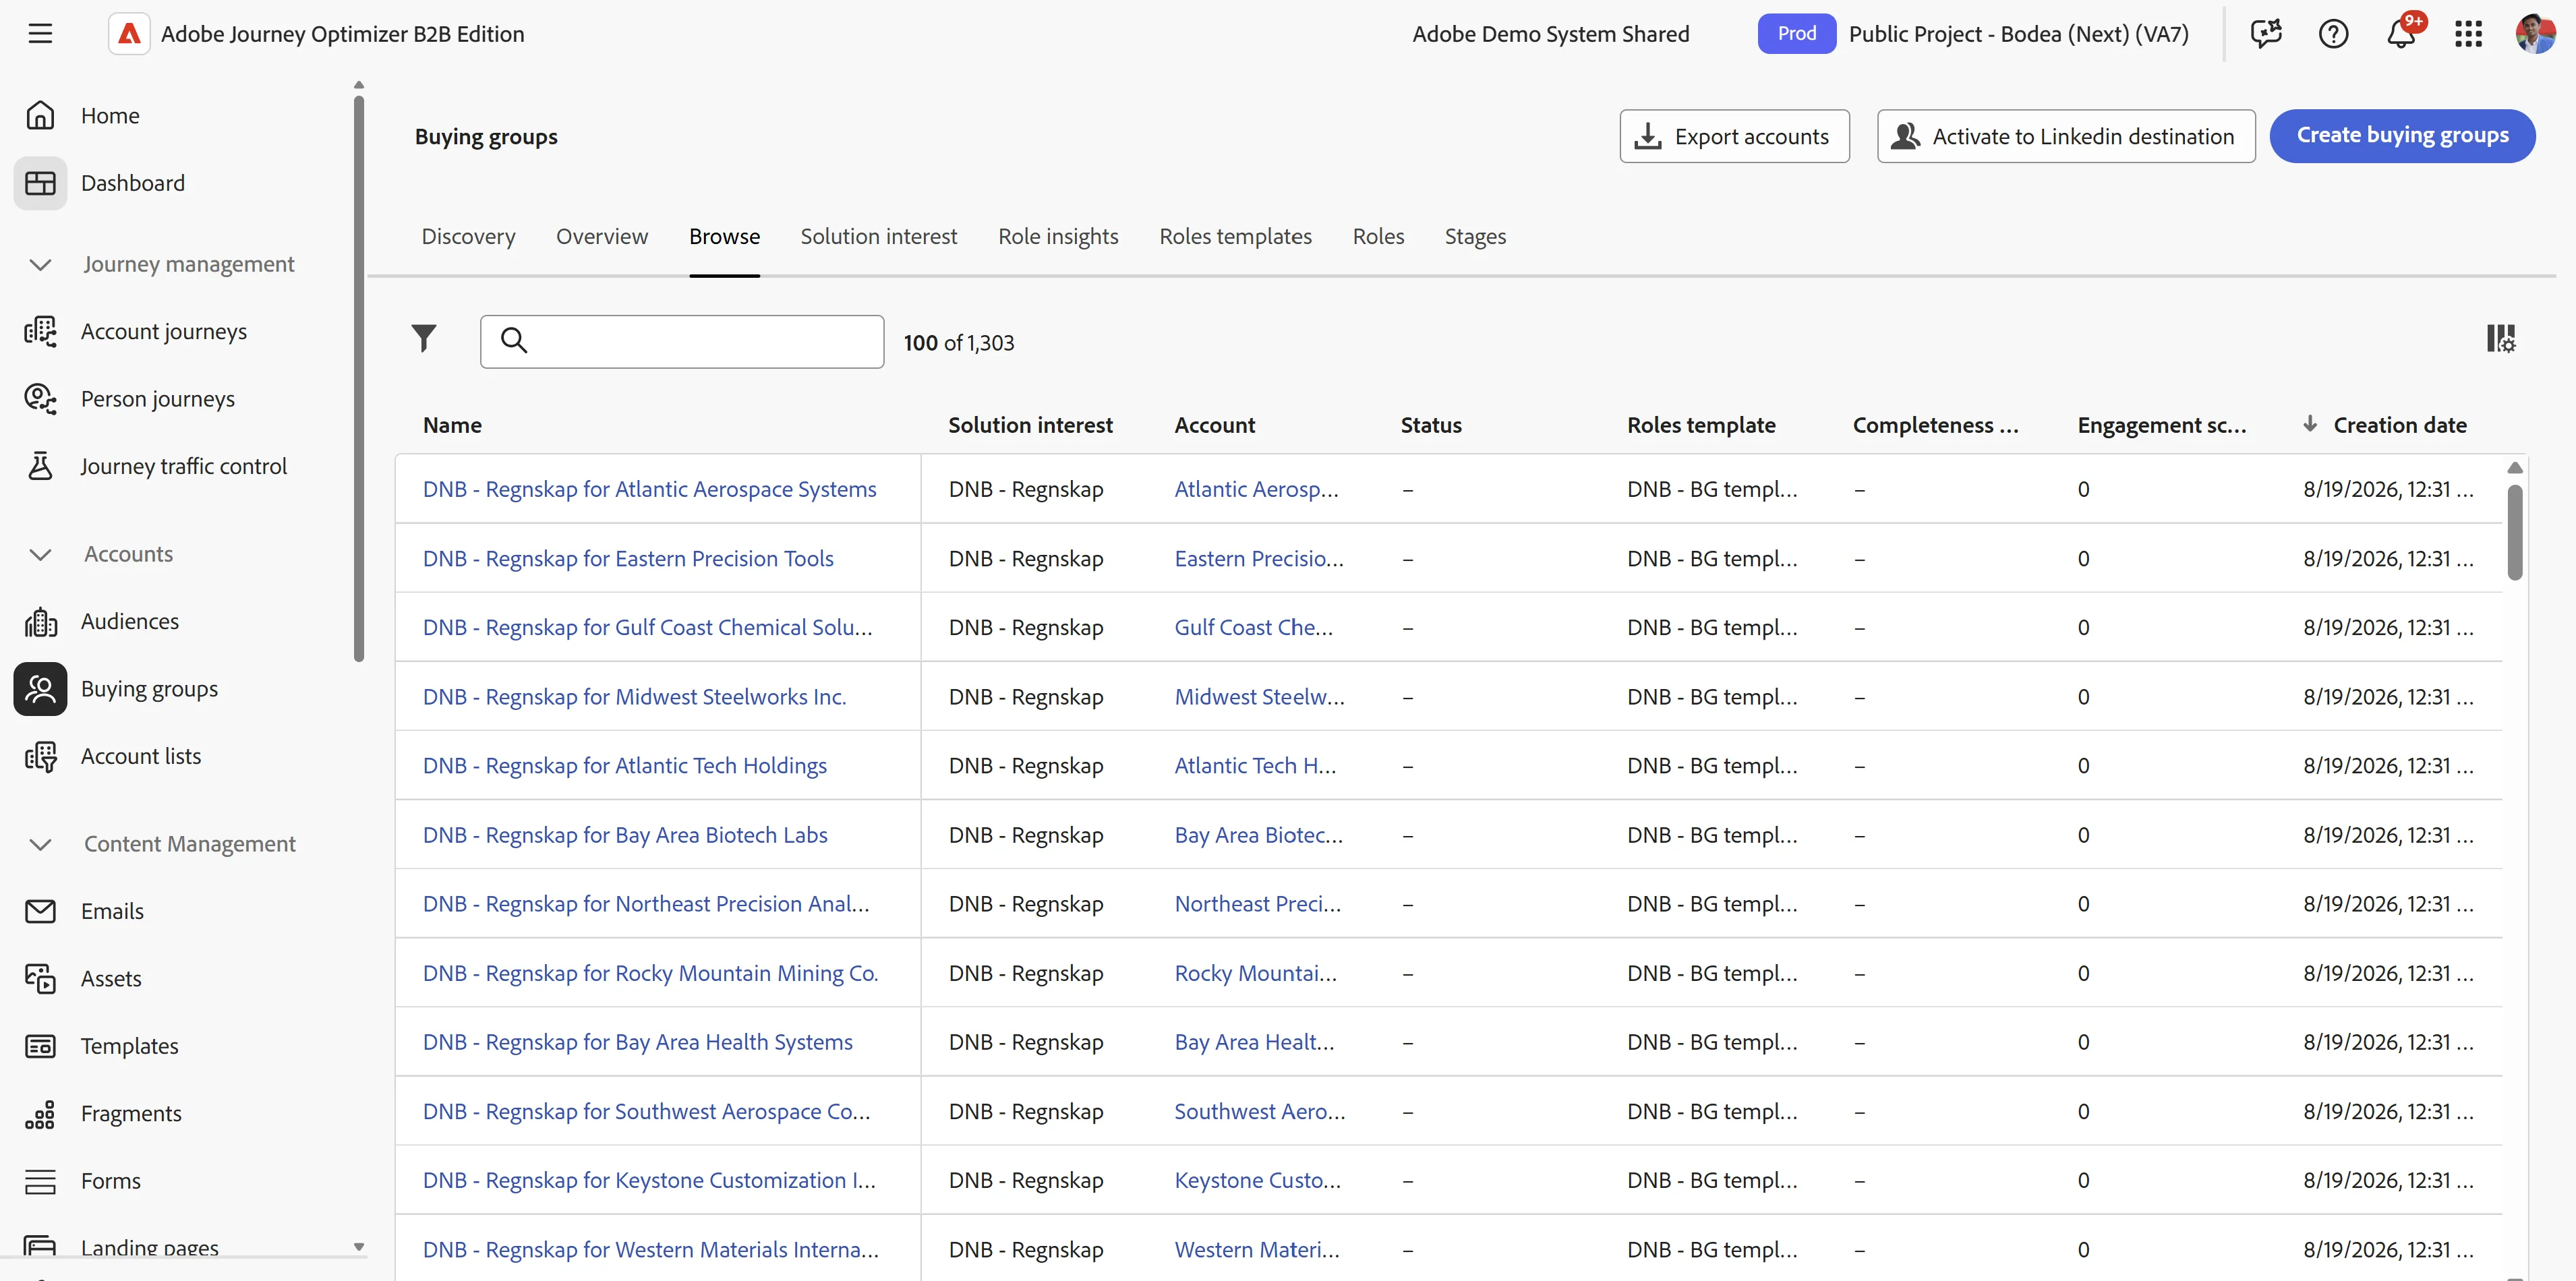Click Activate to Linkedin destination
This screenshot has height=1281, width=2576.
(x=2066, y=136)
